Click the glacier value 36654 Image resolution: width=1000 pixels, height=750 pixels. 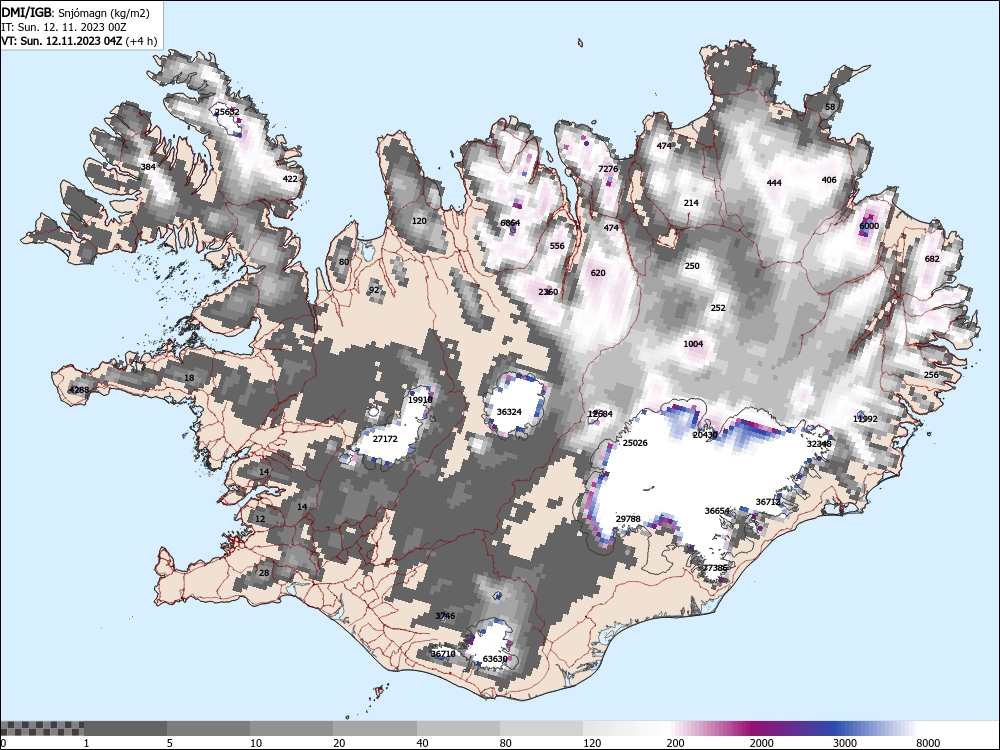717,511
